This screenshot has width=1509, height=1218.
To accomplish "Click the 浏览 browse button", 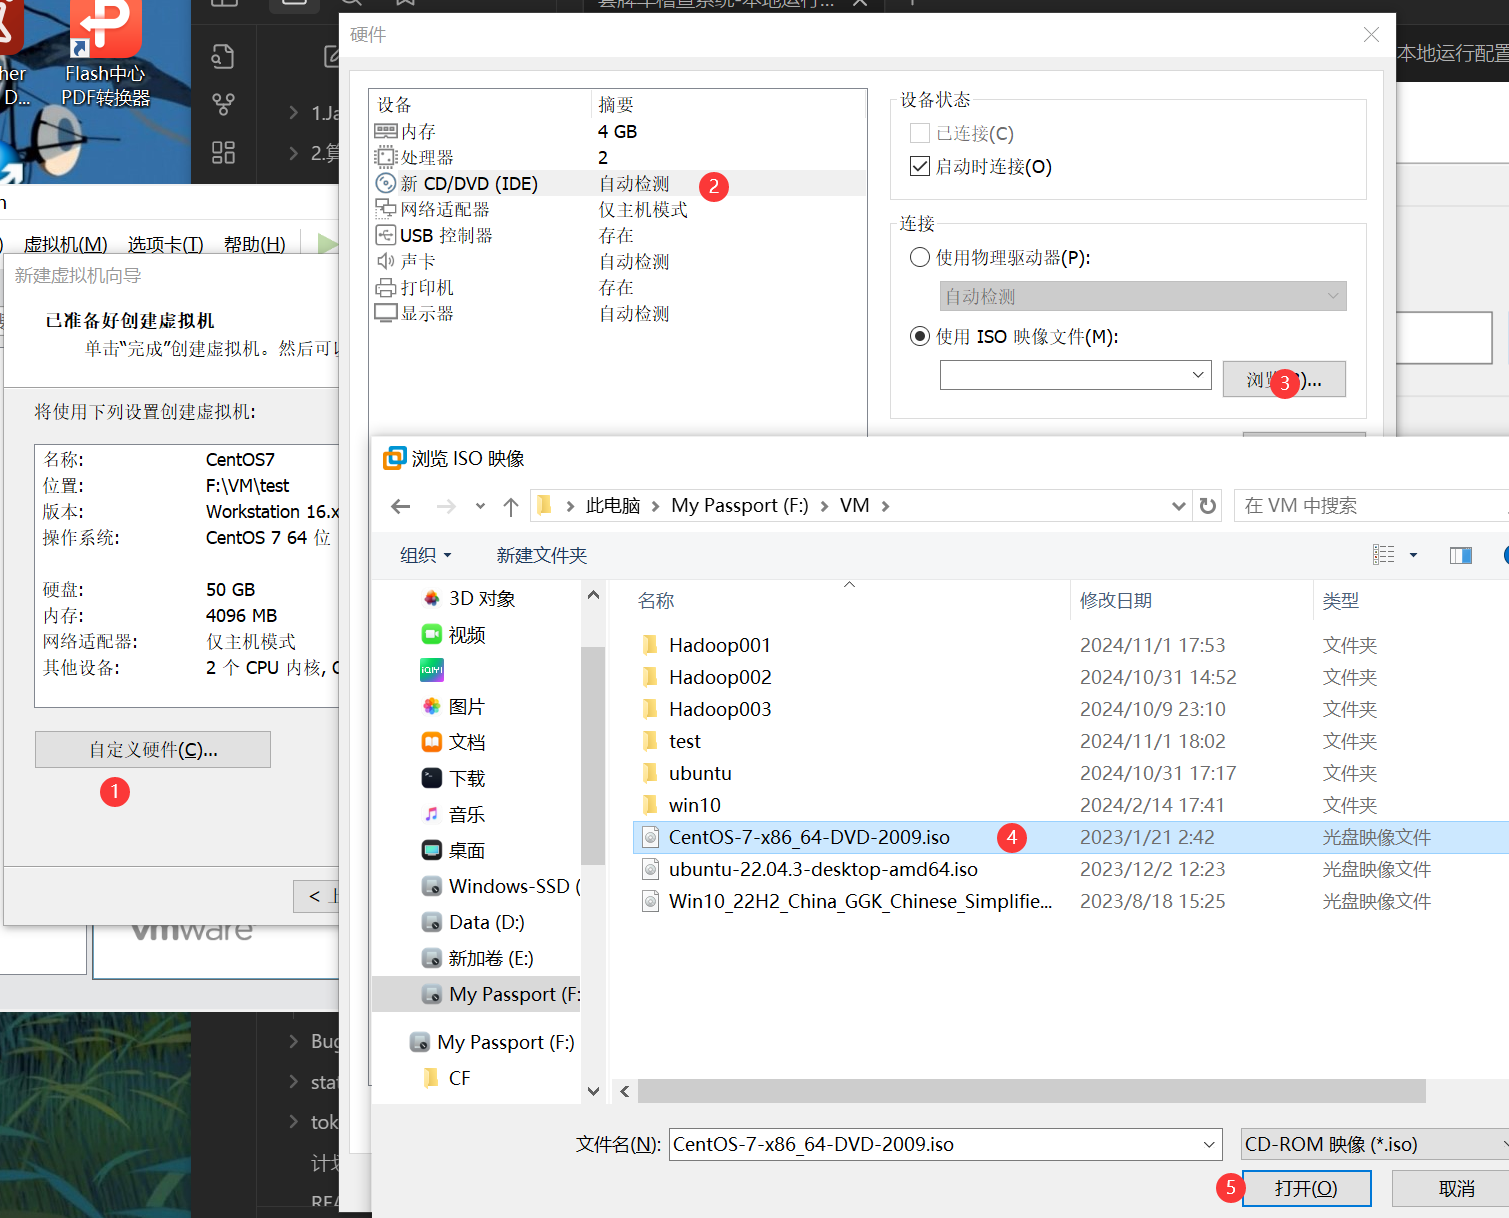I will tap(1284, 379).
